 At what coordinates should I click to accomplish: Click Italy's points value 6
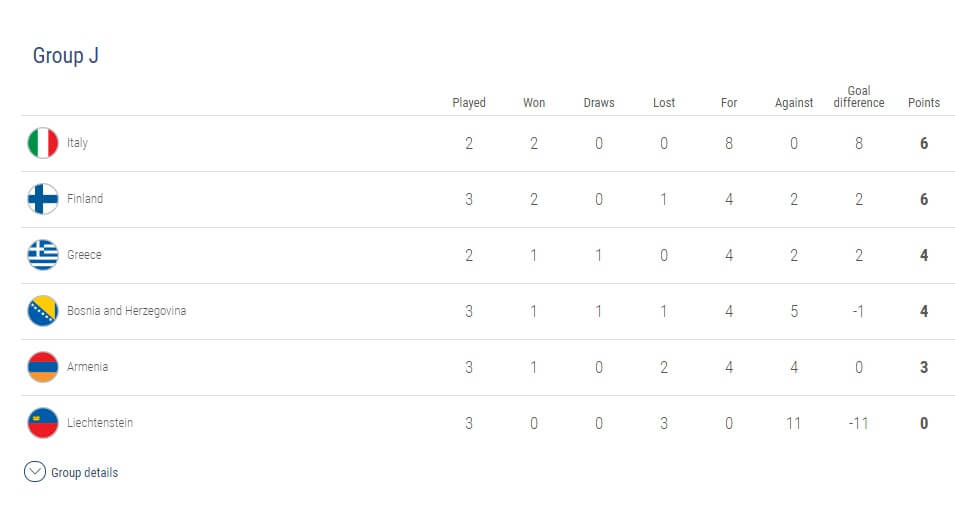click(x=924, y=143)
